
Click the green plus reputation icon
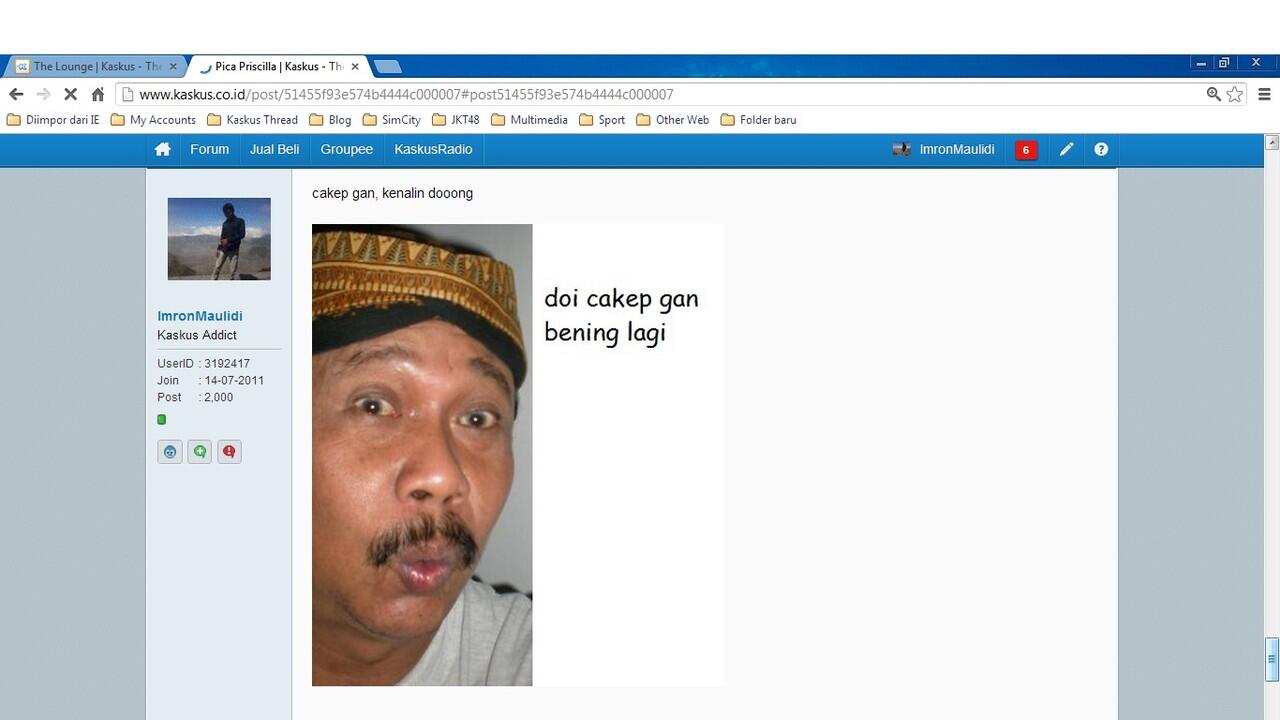coord(200,452)
